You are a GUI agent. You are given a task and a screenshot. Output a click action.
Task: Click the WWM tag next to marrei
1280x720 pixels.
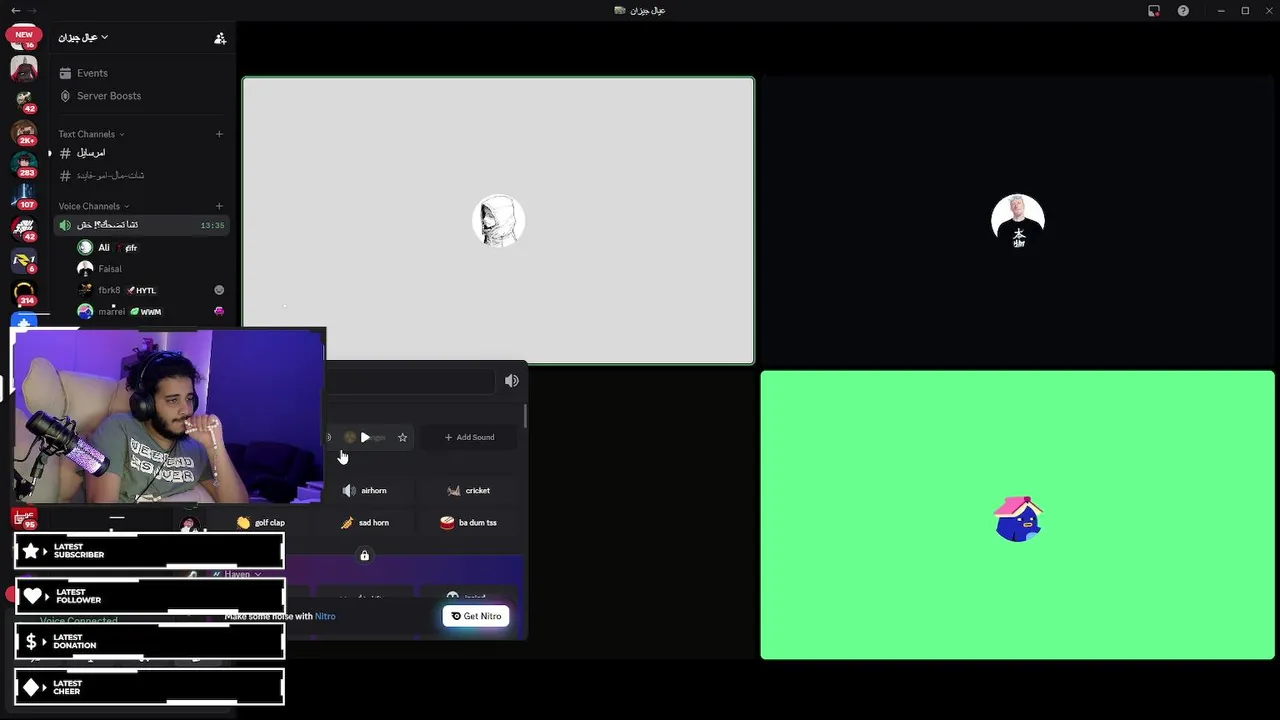click(x=146, y=312)
